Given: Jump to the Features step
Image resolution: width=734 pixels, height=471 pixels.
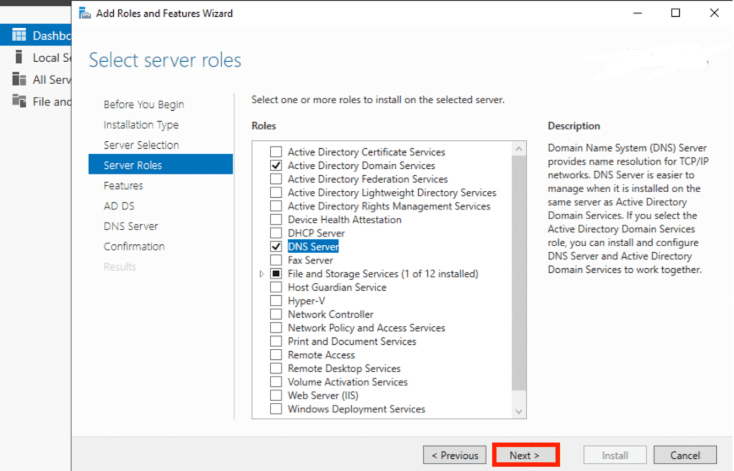Looking at the screenshot, I should pyautogui.click(x=123, y=186).
